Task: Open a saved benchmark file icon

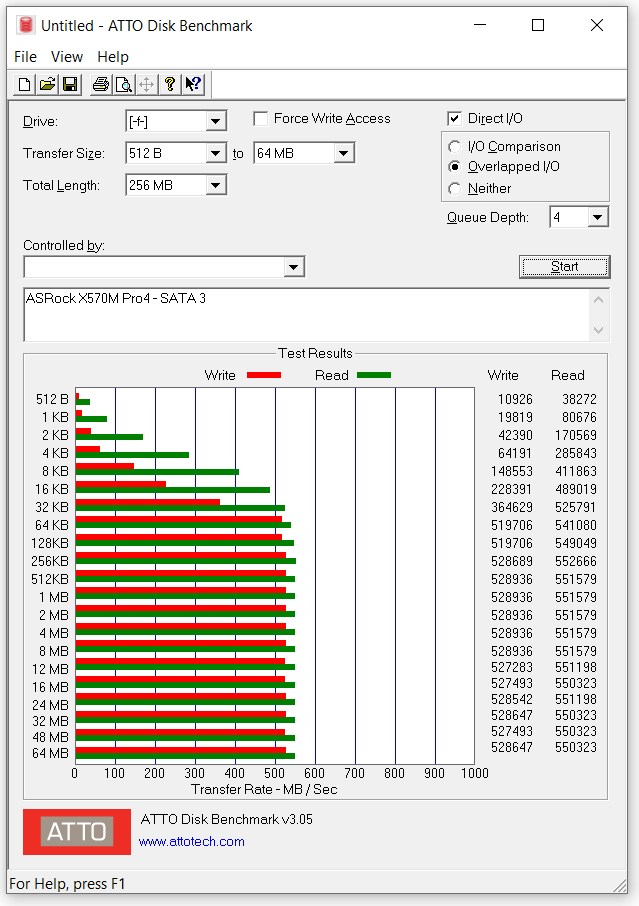Action: tap(47, 85)
